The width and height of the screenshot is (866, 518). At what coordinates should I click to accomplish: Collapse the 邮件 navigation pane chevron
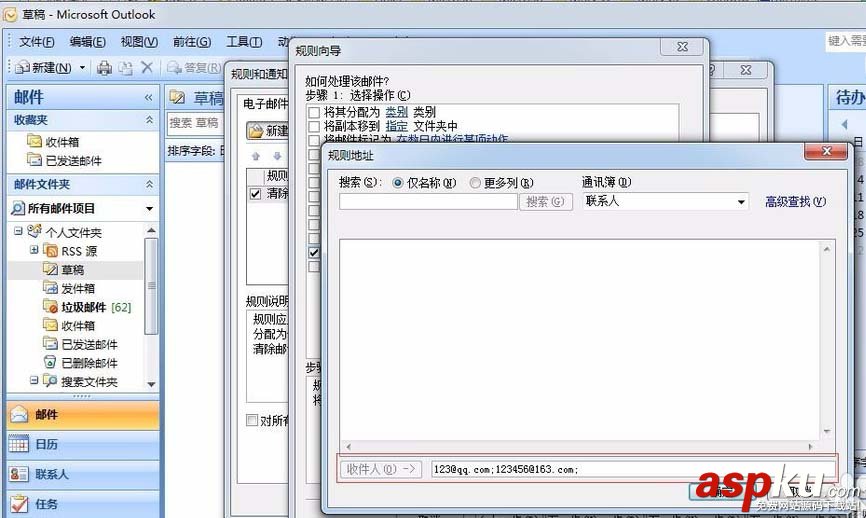[148, 98]
